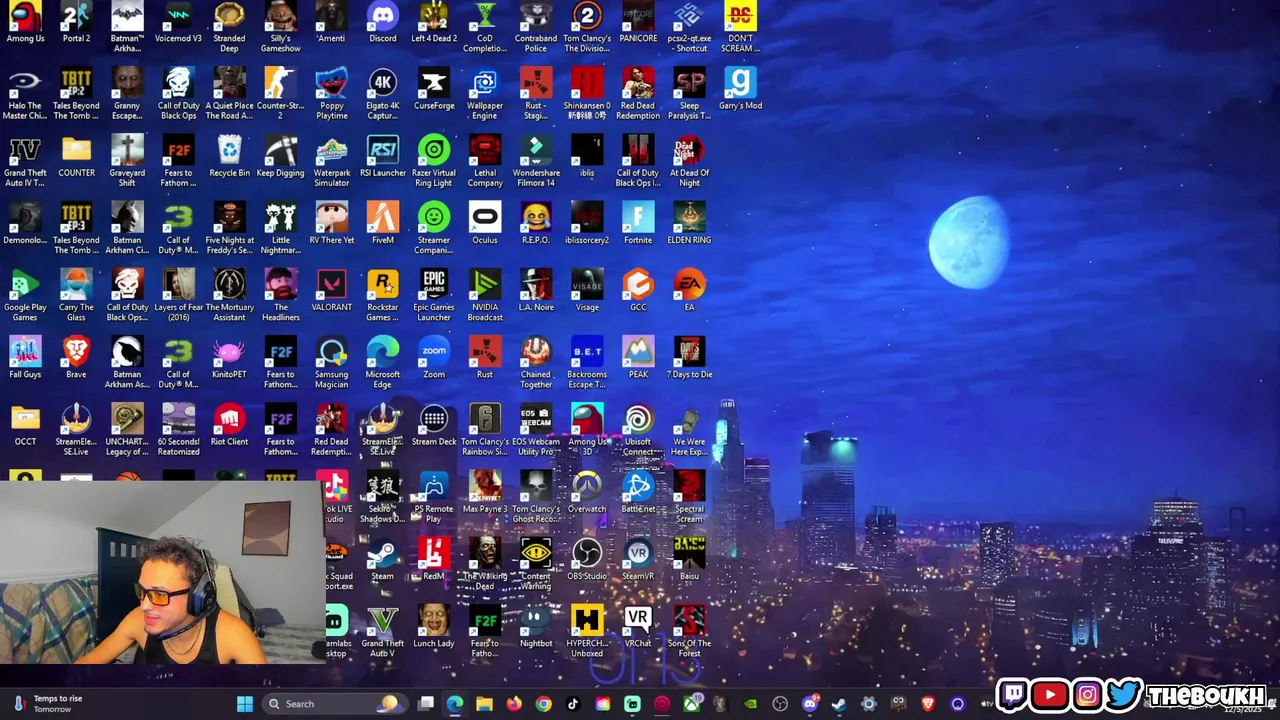
Task: Select the Lethal Company icon
Action: (x=485, y=162)
